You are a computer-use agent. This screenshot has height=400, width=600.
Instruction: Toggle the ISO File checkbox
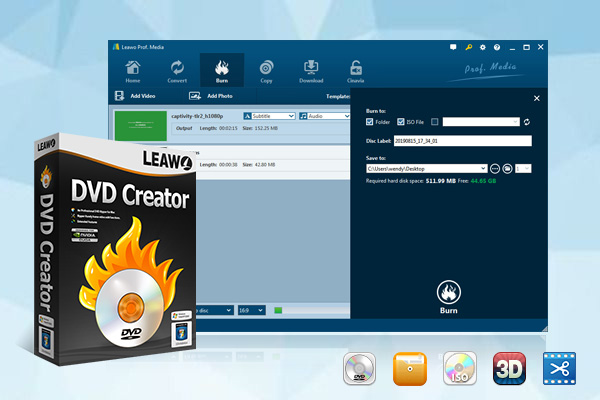coord(401,122)
